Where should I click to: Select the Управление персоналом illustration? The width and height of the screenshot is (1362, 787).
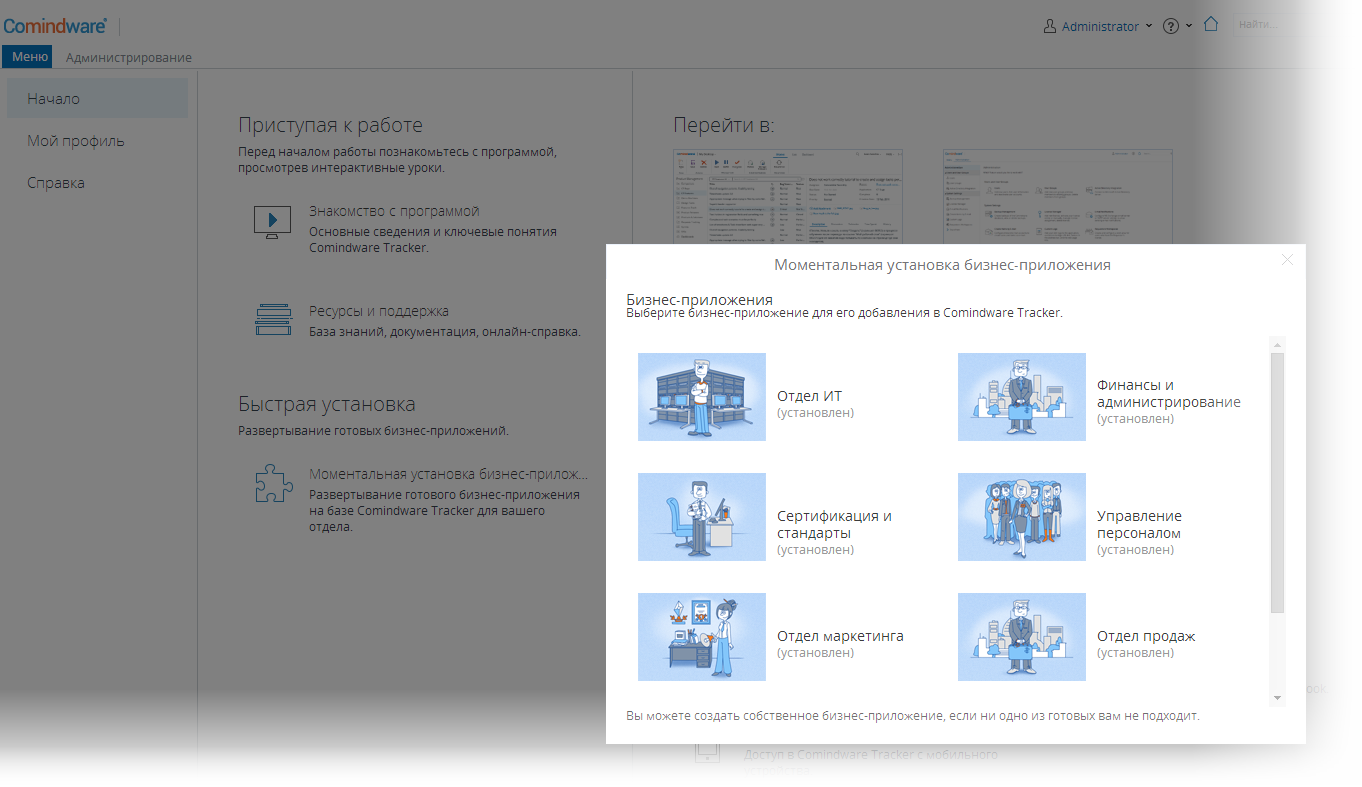[1022, 517]
